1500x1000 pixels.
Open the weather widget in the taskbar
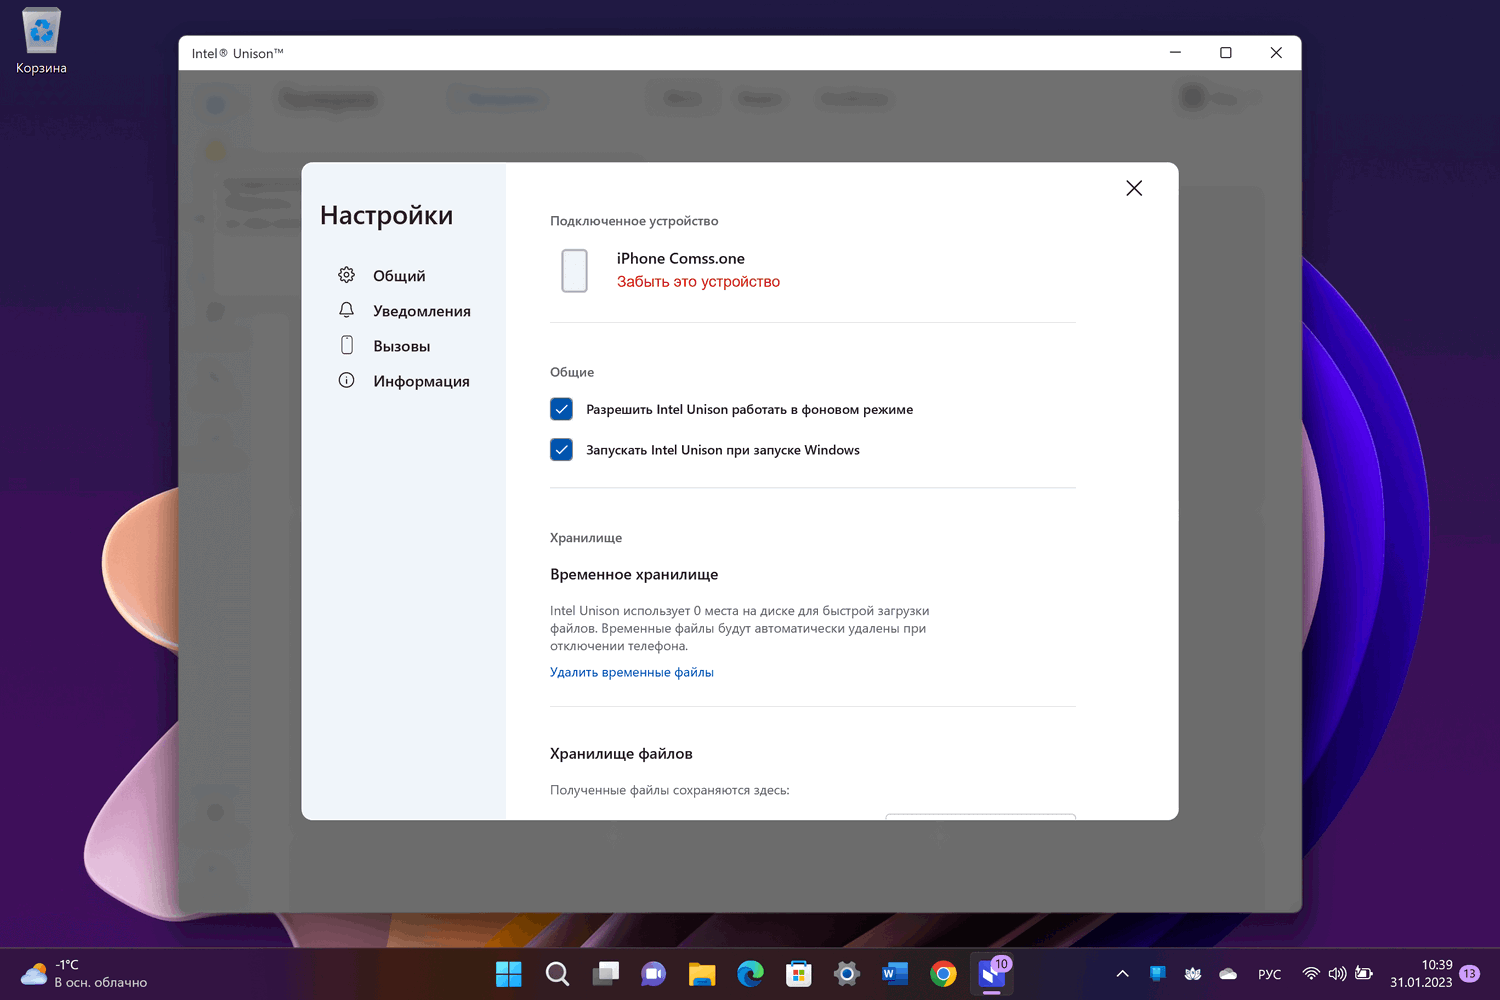tap(84, 974)
